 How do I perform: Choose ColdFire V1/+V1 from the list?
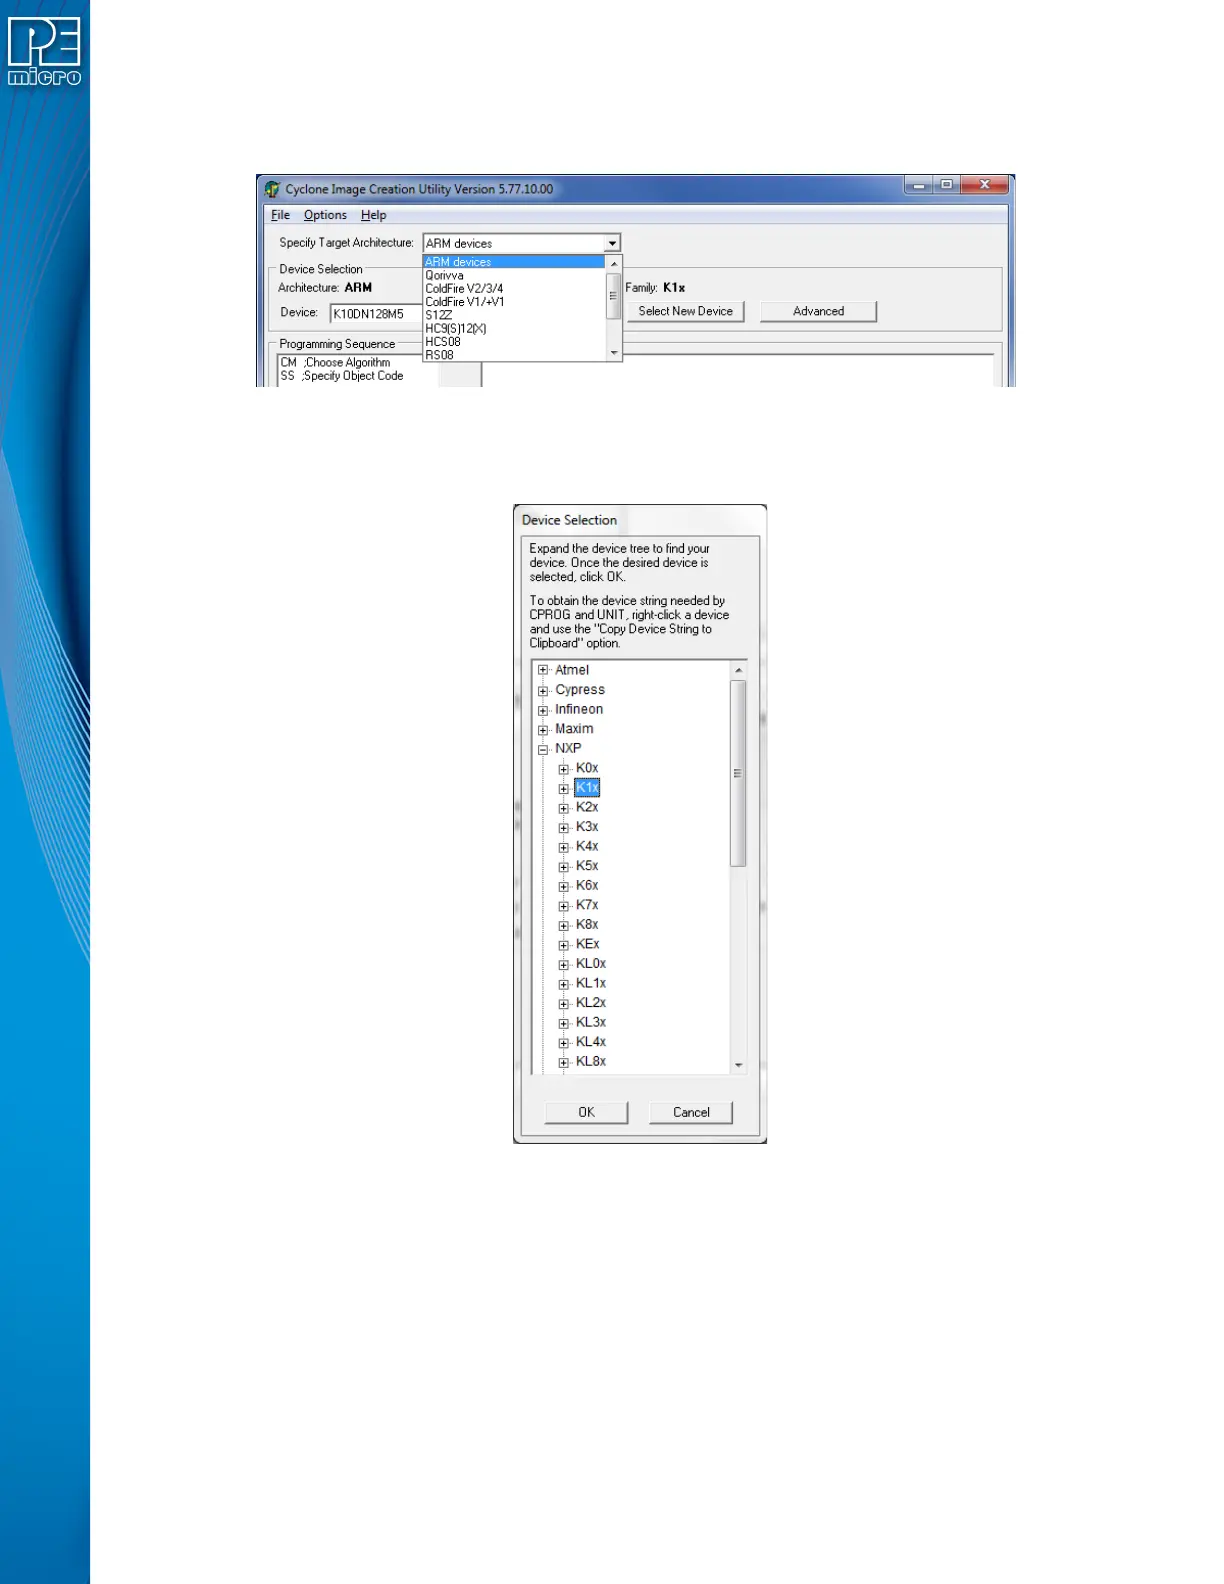coord(514,301)
